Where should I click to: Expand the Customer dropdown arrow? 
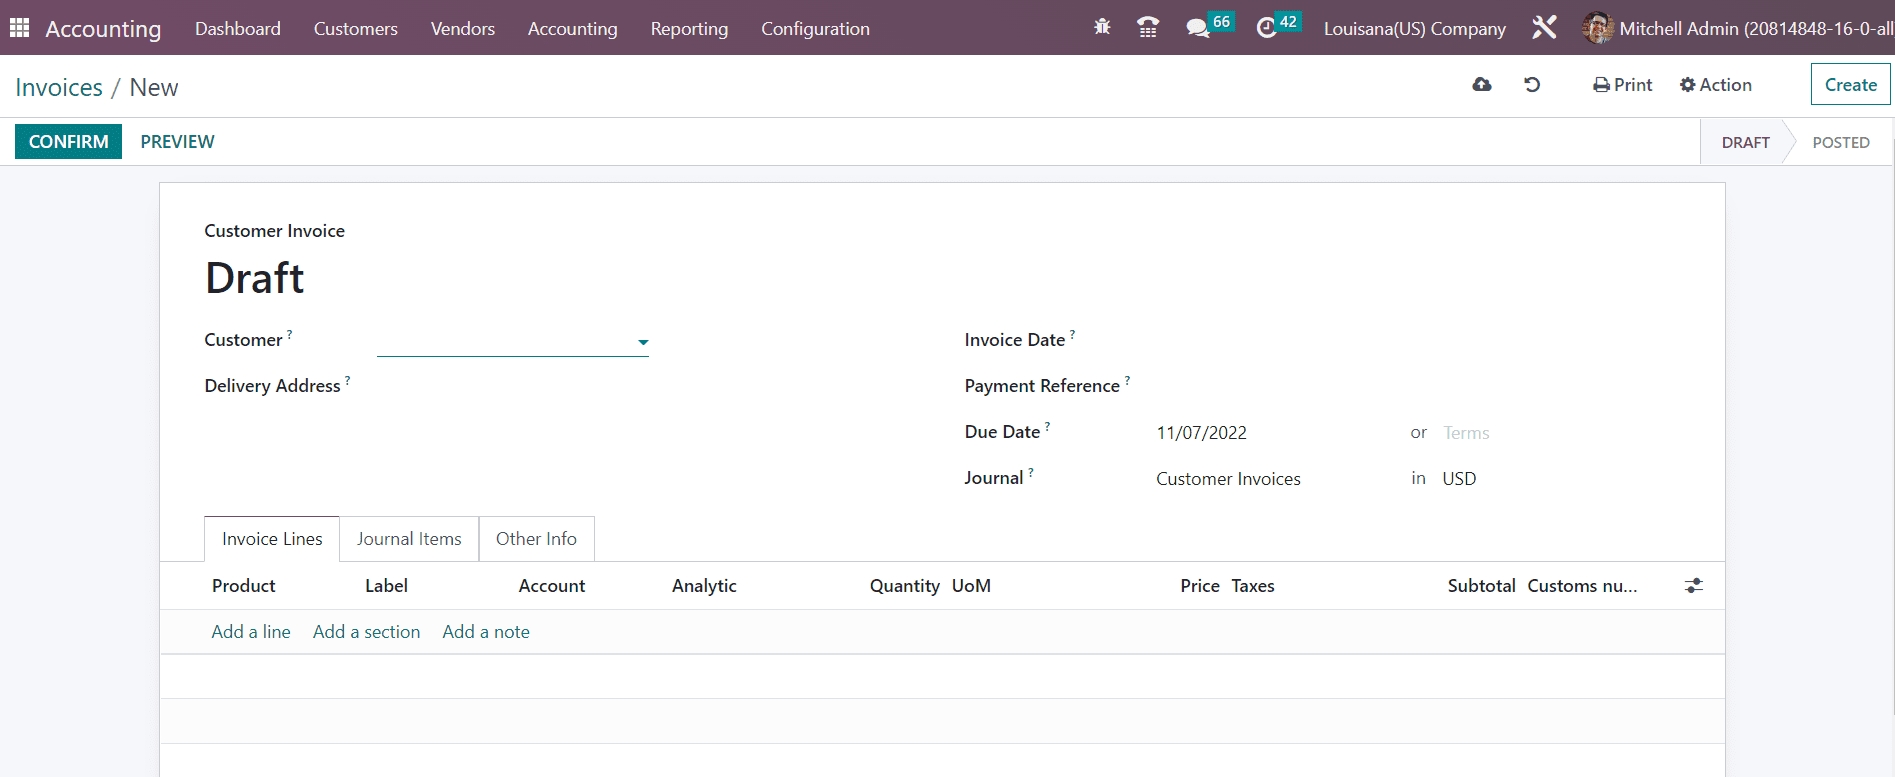click(643, 342)
